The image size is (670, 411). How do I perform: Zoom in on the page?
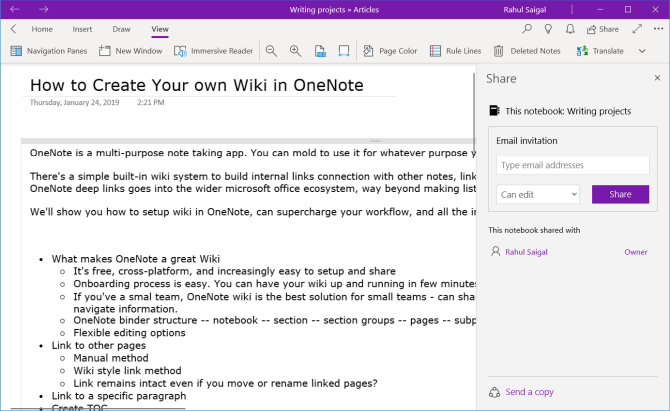295,50
